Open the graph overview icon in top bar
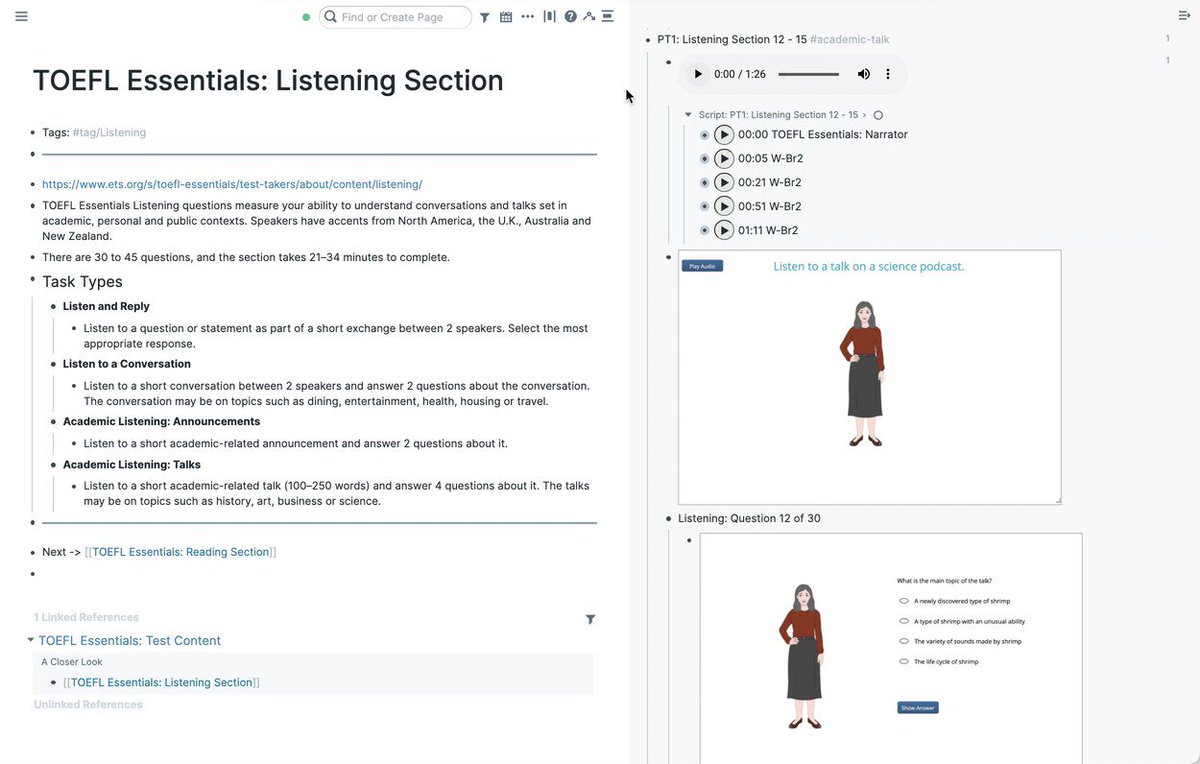 point(589,17)
